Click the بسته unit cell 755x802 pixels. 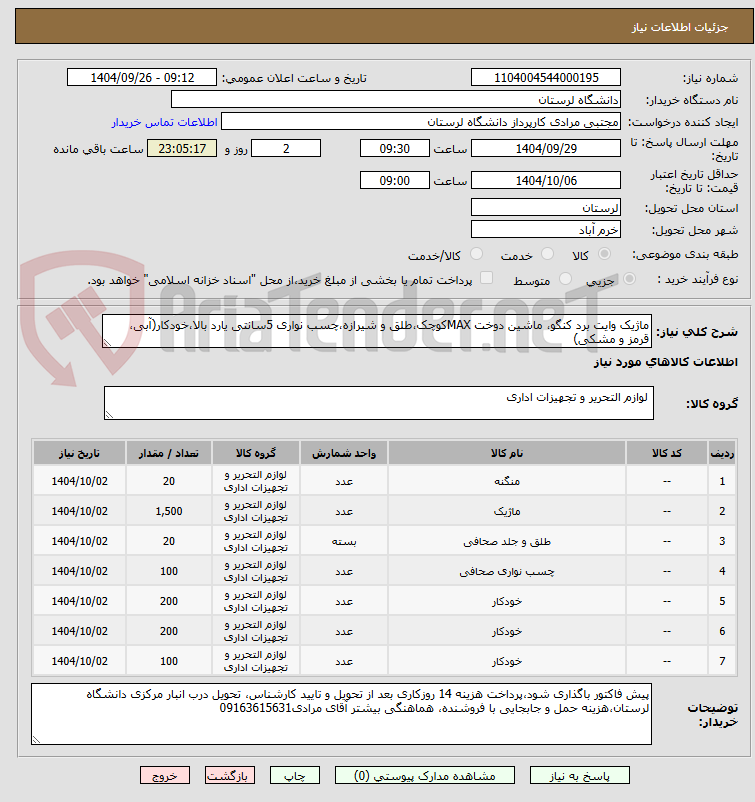[x=344, y=541]
